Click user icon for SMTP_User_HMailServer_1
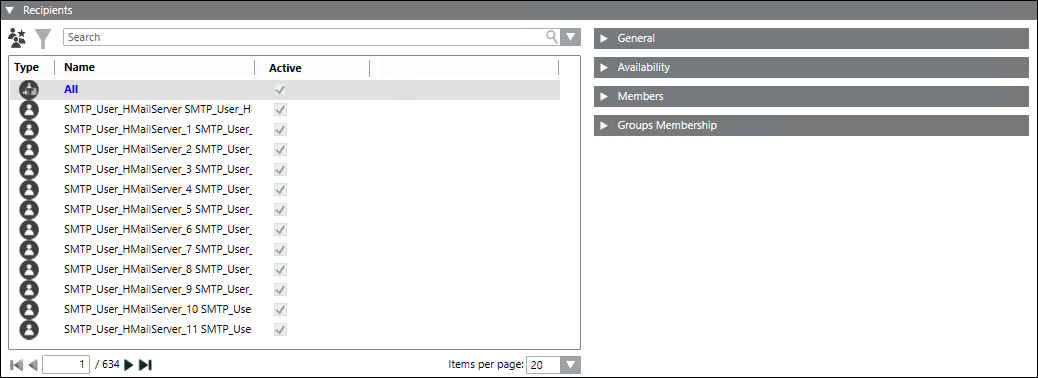The width and height of the screenshot is (1038, 378). 29,129
